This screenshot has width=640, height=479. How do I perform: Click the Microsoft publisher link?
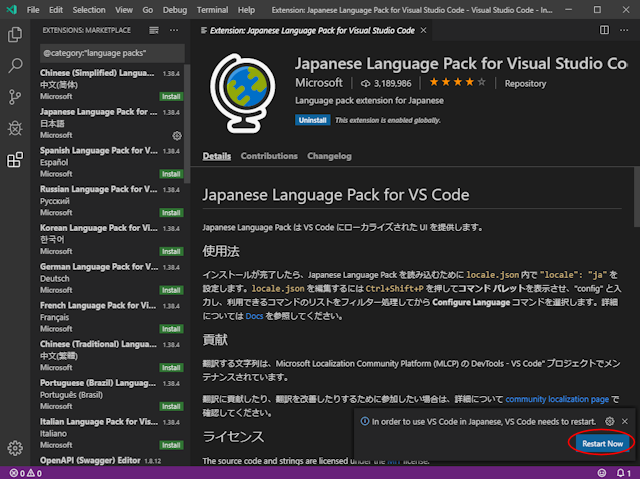pyautogui.click(x=319, y=83)
